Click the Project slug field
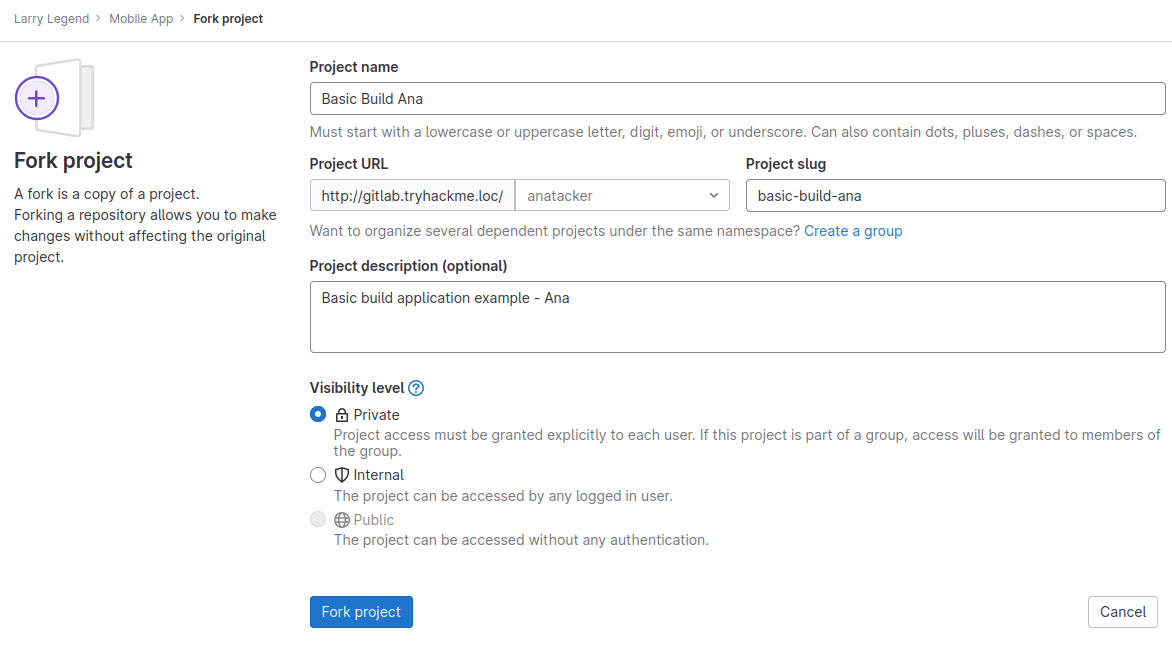 point(954,195)
